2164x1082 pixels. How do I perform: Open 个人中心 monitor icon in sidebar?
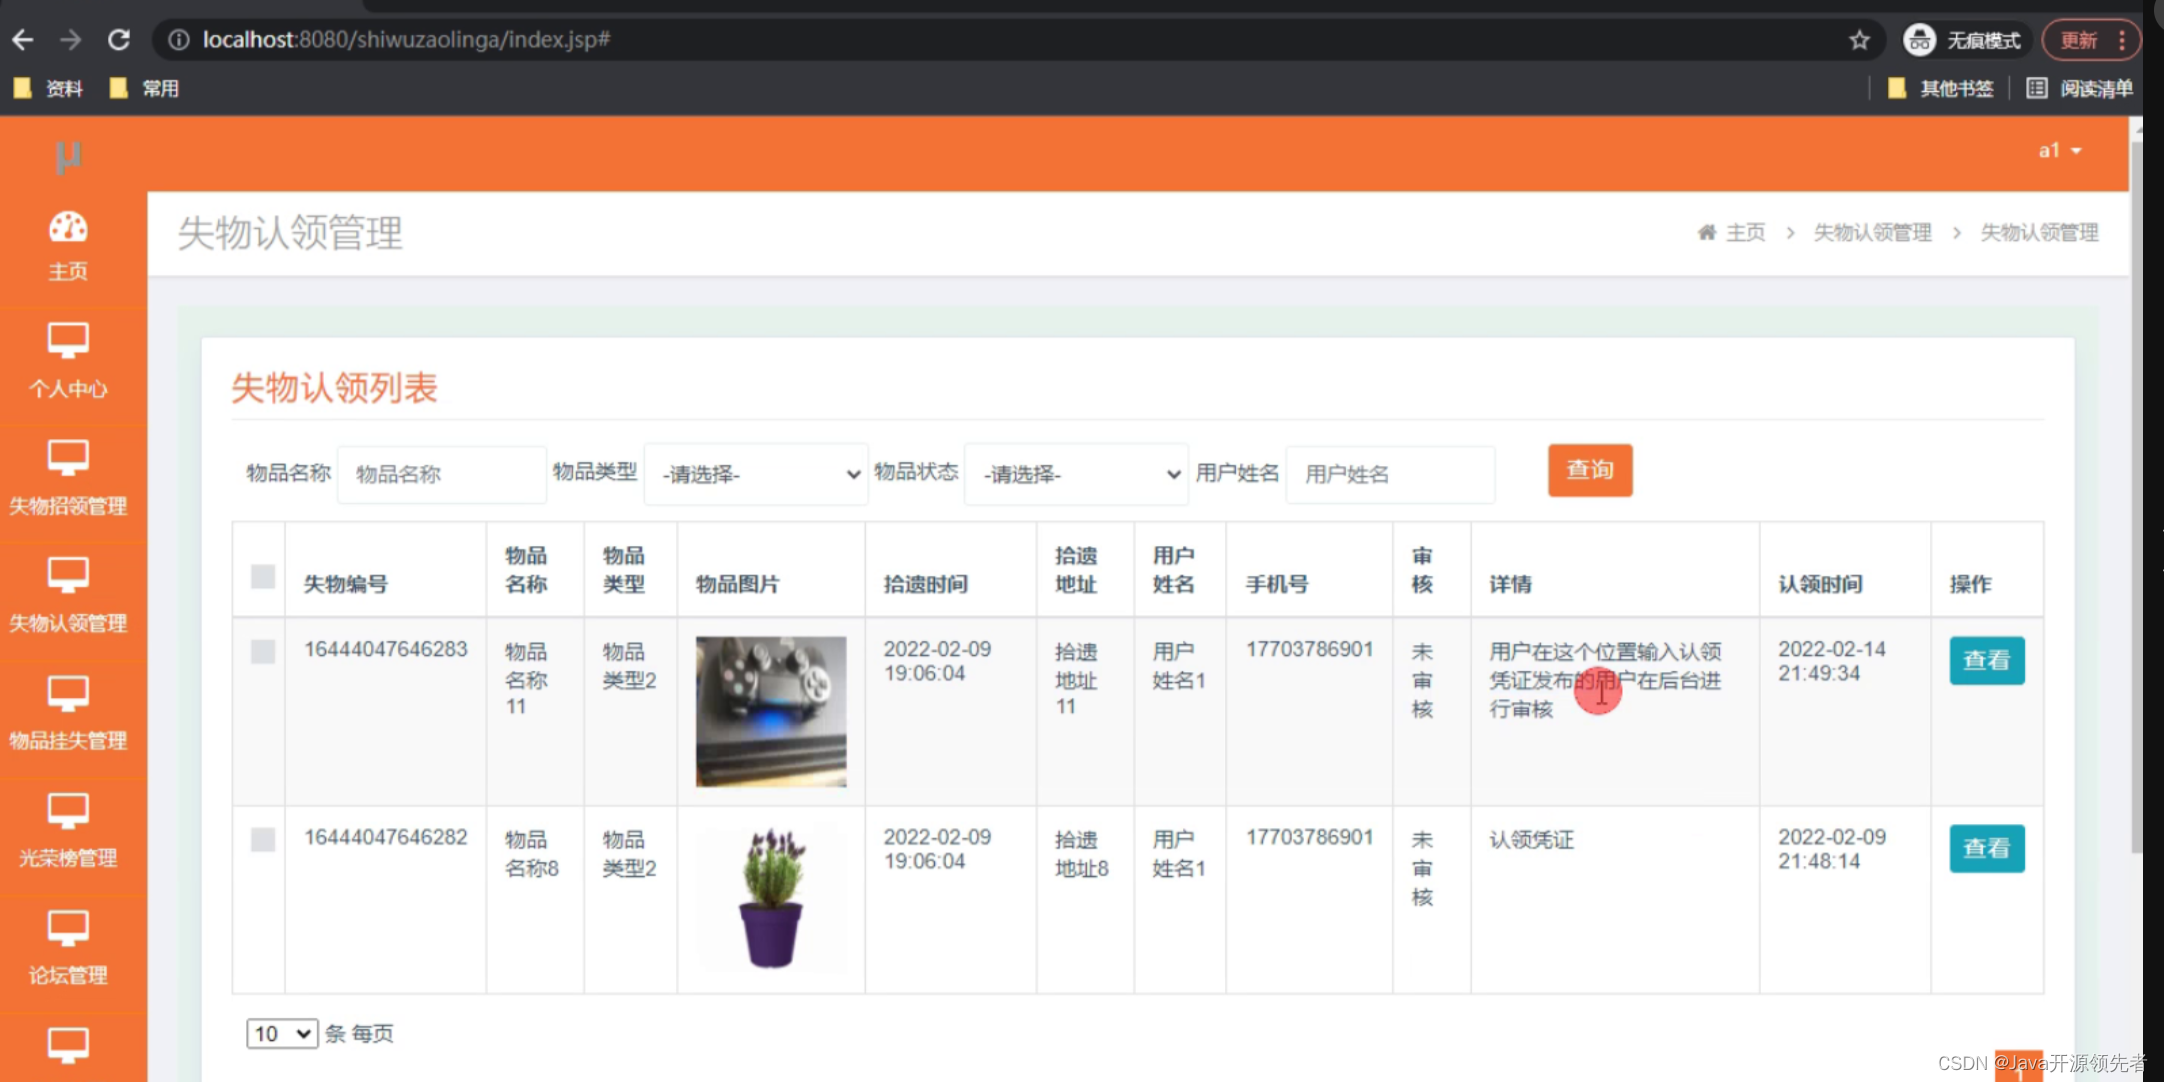point(68,341)
